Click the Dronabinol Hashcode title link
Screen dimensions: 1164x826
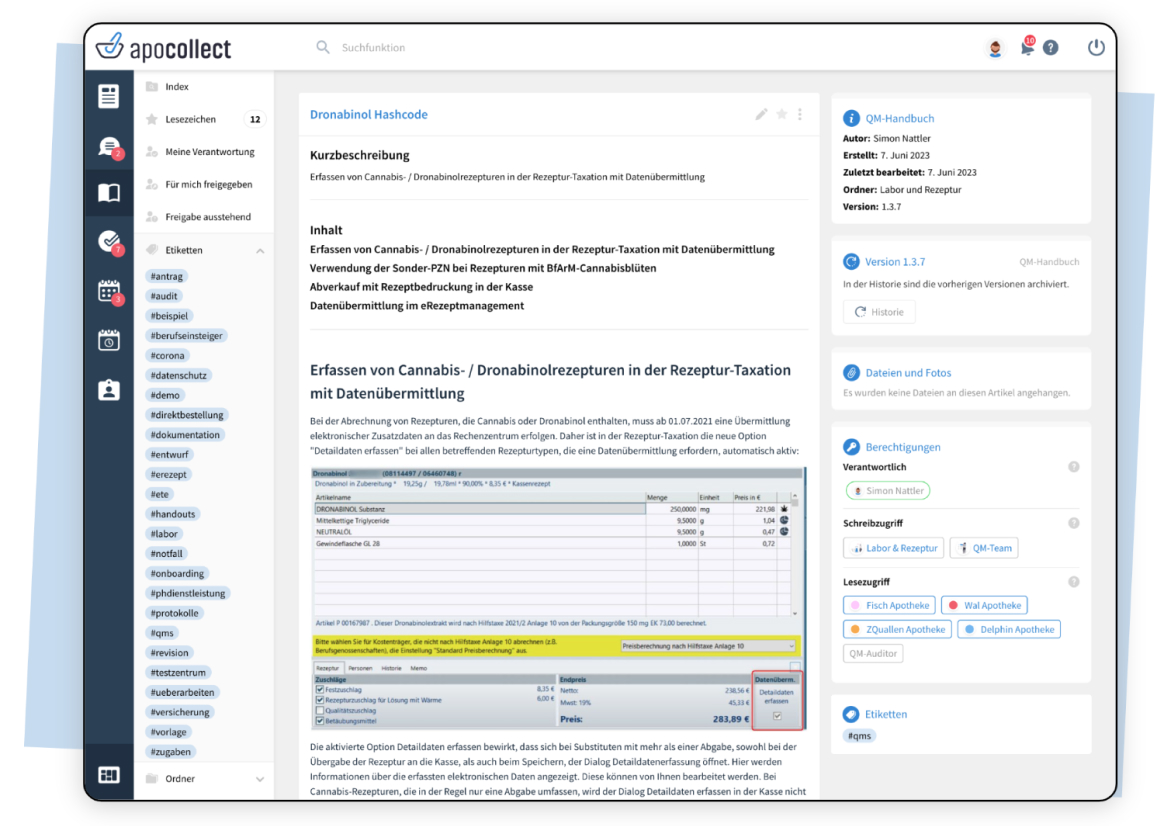point(368,115)
